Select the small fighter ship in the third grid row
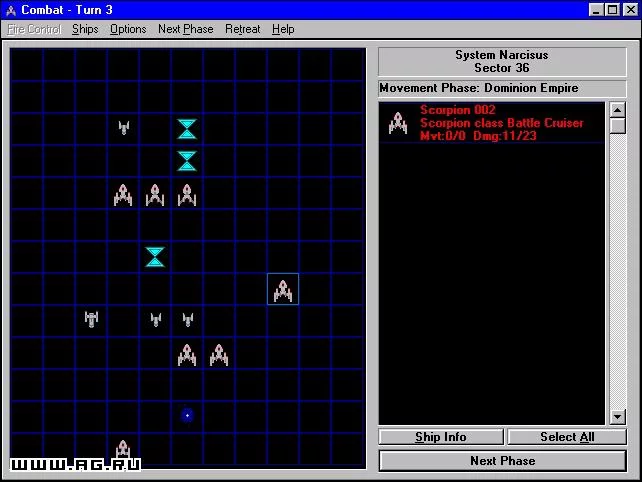642x482 pixels. [x=124, y=128]
